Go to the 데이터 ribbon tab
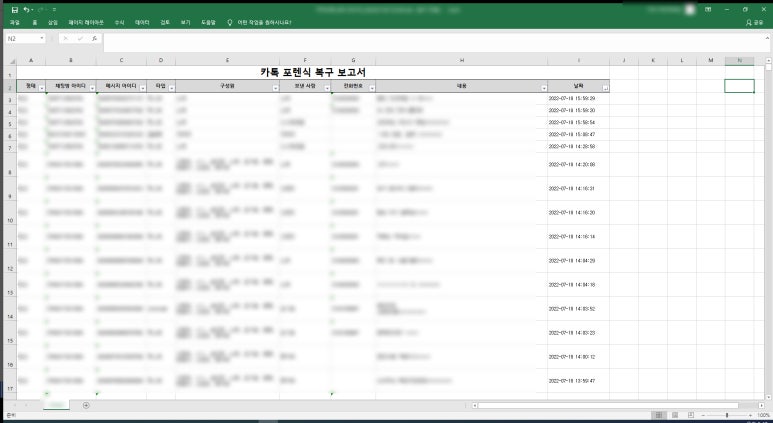This screenshot has height=423, width=773. pos(142,23)
